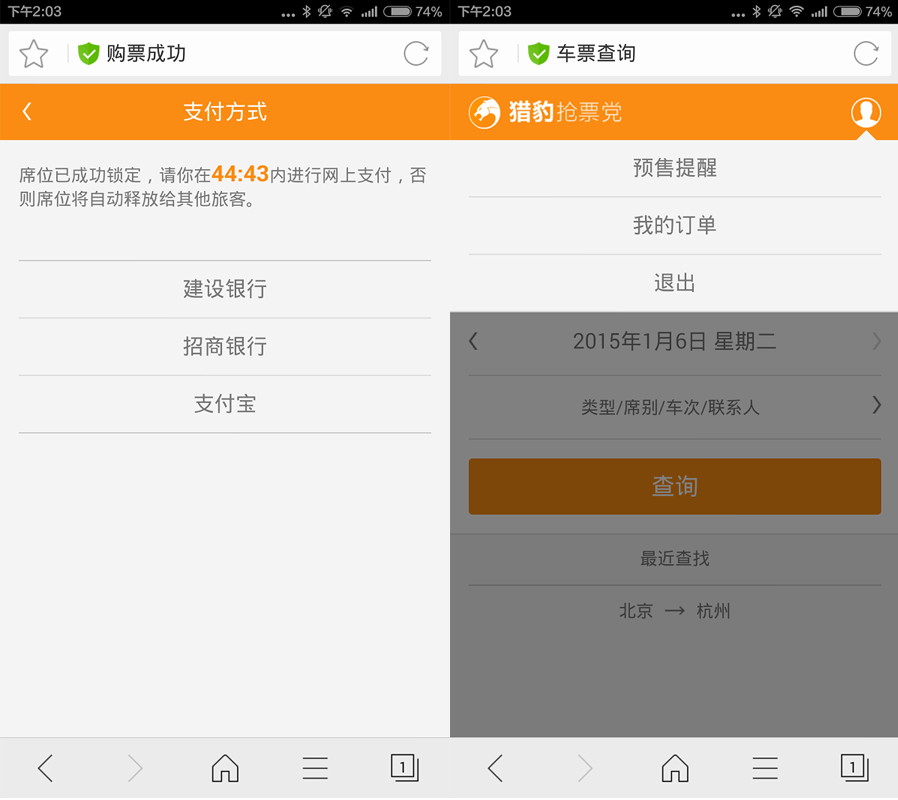Open the user profile icon in the orange header
898x800 pixels.
click(866, 112)
